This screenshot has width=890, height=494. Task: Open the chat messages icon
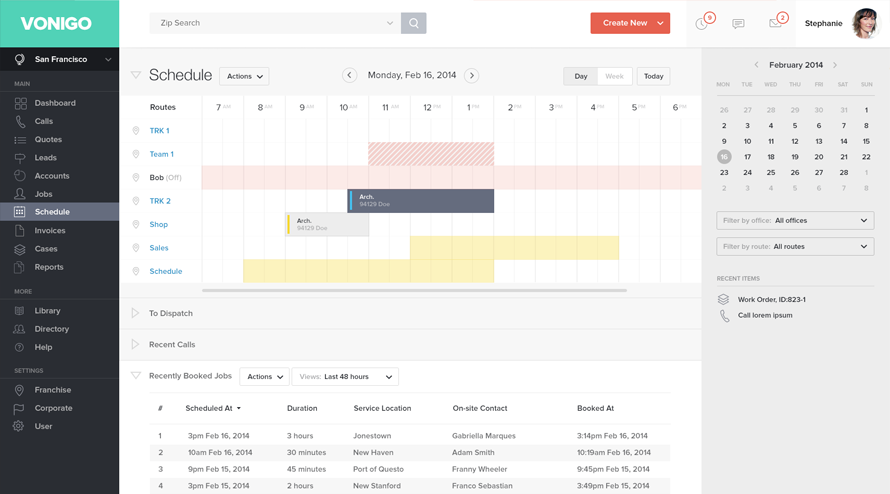point(738,23)
